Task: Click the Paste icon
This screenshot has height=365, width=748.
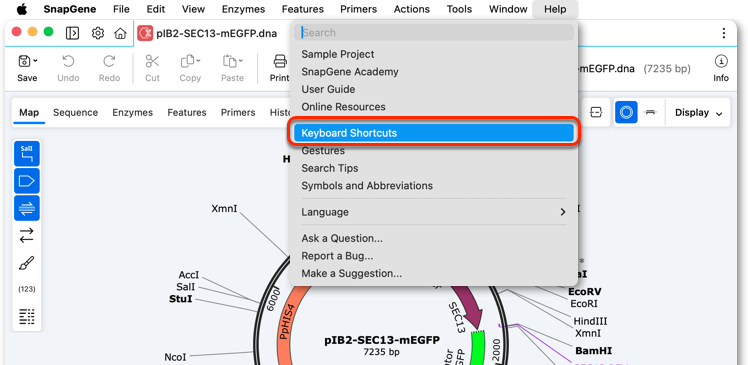Action: click(x=229, y=61)
